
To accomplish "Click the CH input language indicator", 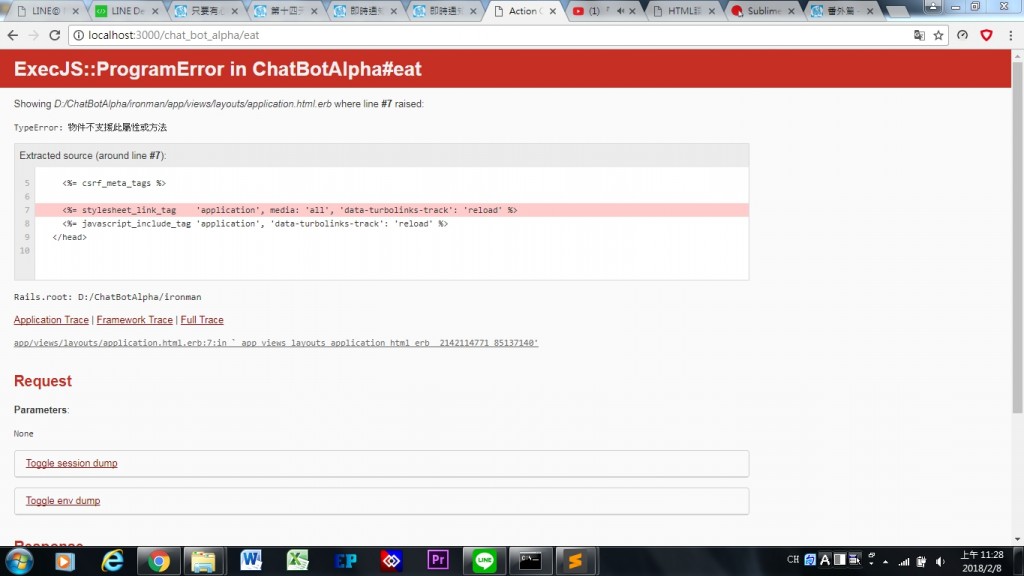I will tap(792, 560).
